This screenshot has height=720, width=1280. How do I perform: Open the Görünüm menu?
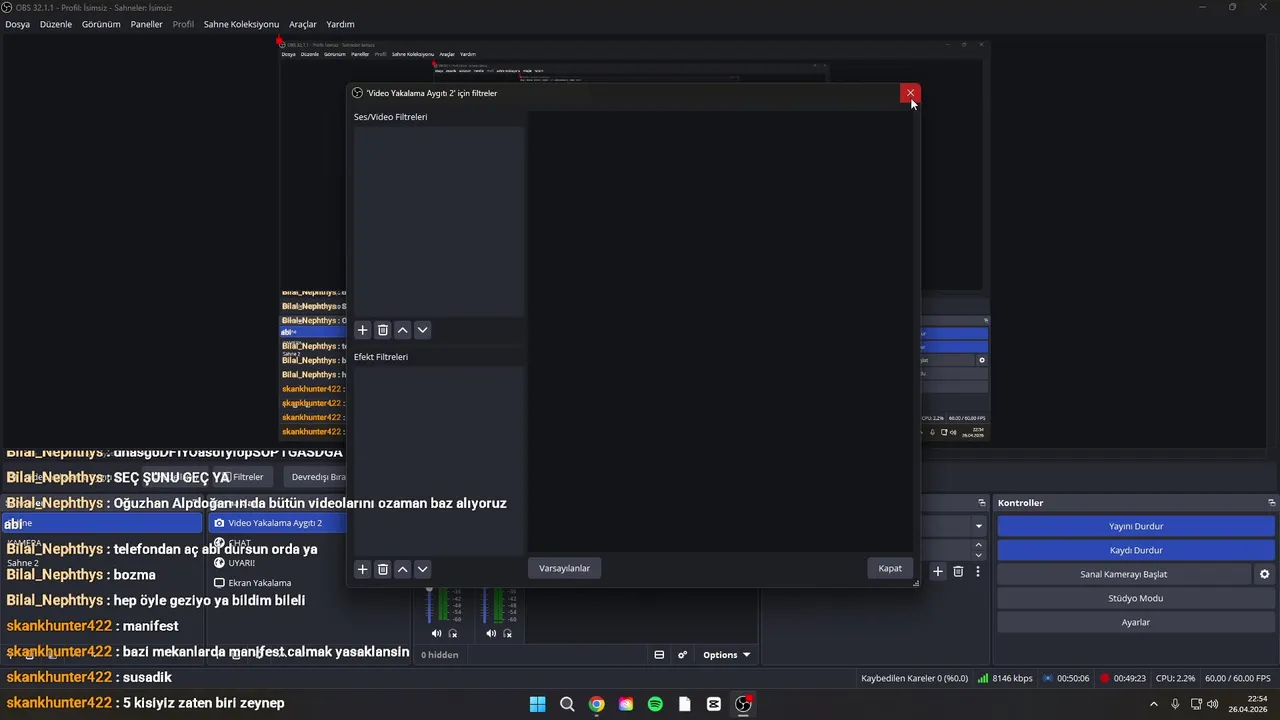click(101, 24)
